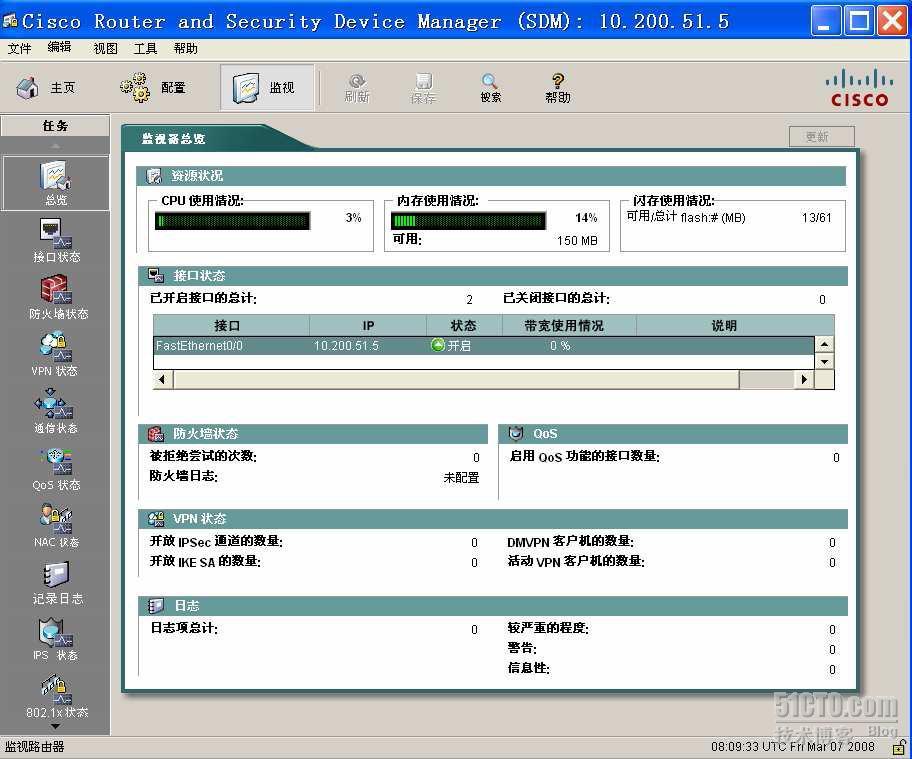Sort by the 带宽使用情况 column header
Viewport: 912px width, 759px height.
point(569,325)
